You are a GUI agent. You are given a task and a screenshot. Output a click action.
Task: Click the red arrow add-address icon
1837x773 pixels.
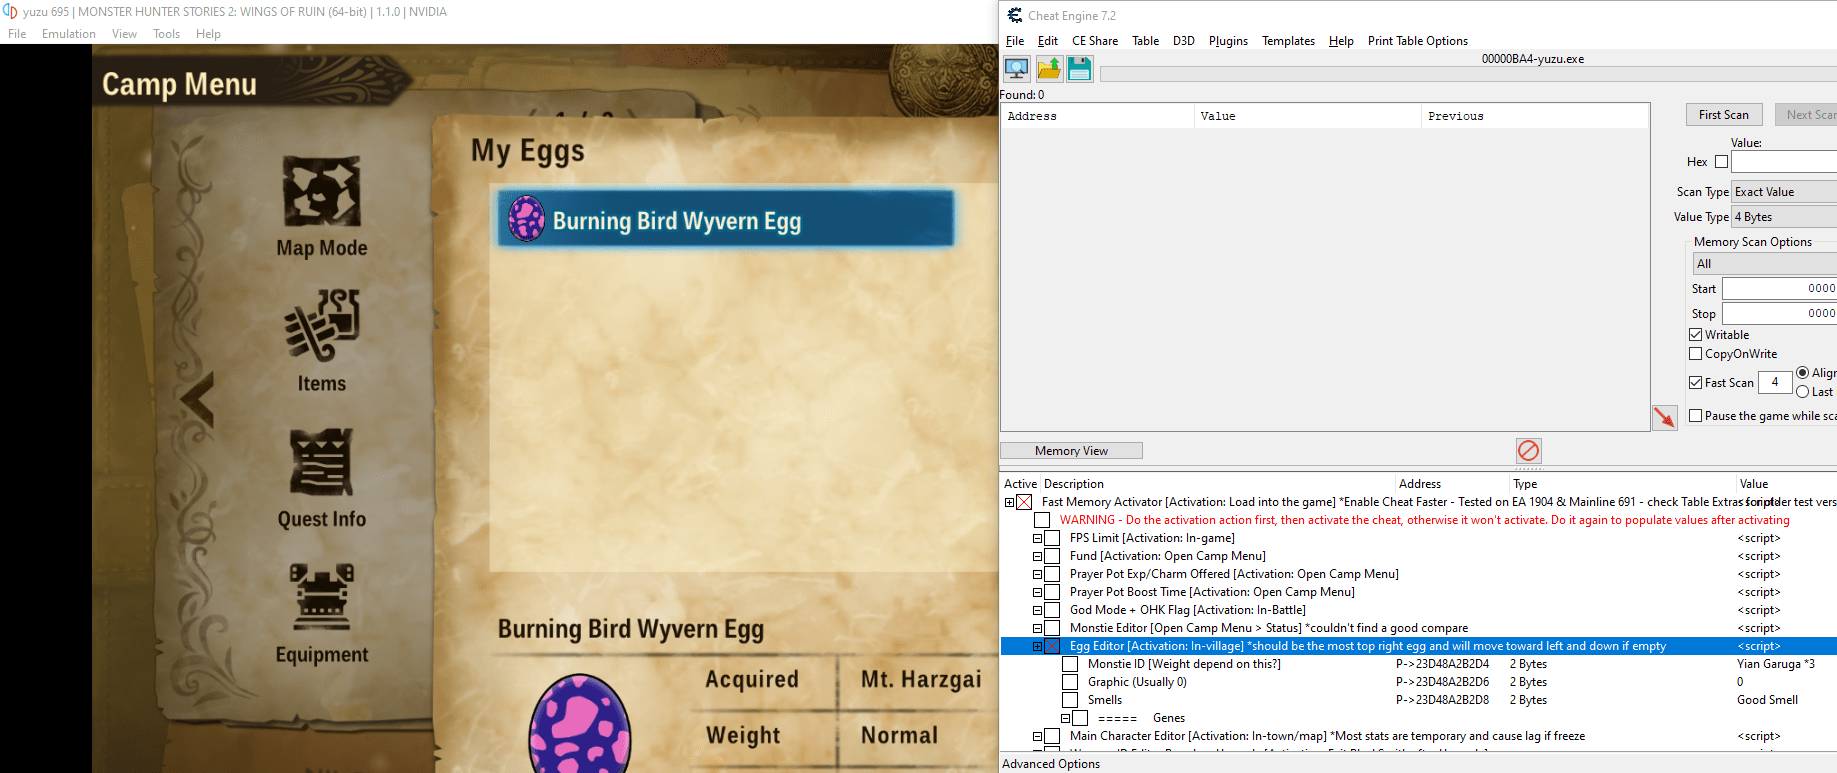(1665, 417)
